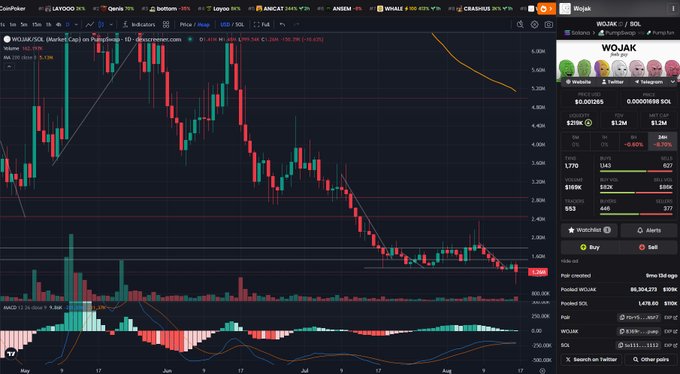Open the Wojak panel three-dot menu

pos(673,8)
